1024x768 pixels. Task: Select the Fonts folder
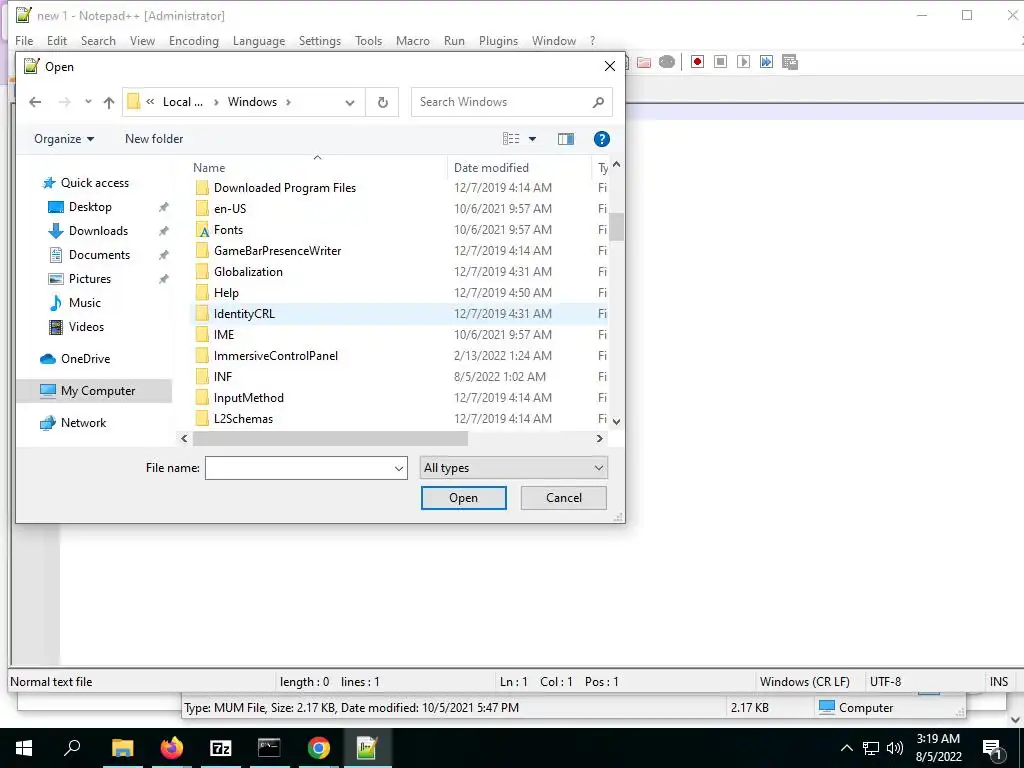pos(228,230)
